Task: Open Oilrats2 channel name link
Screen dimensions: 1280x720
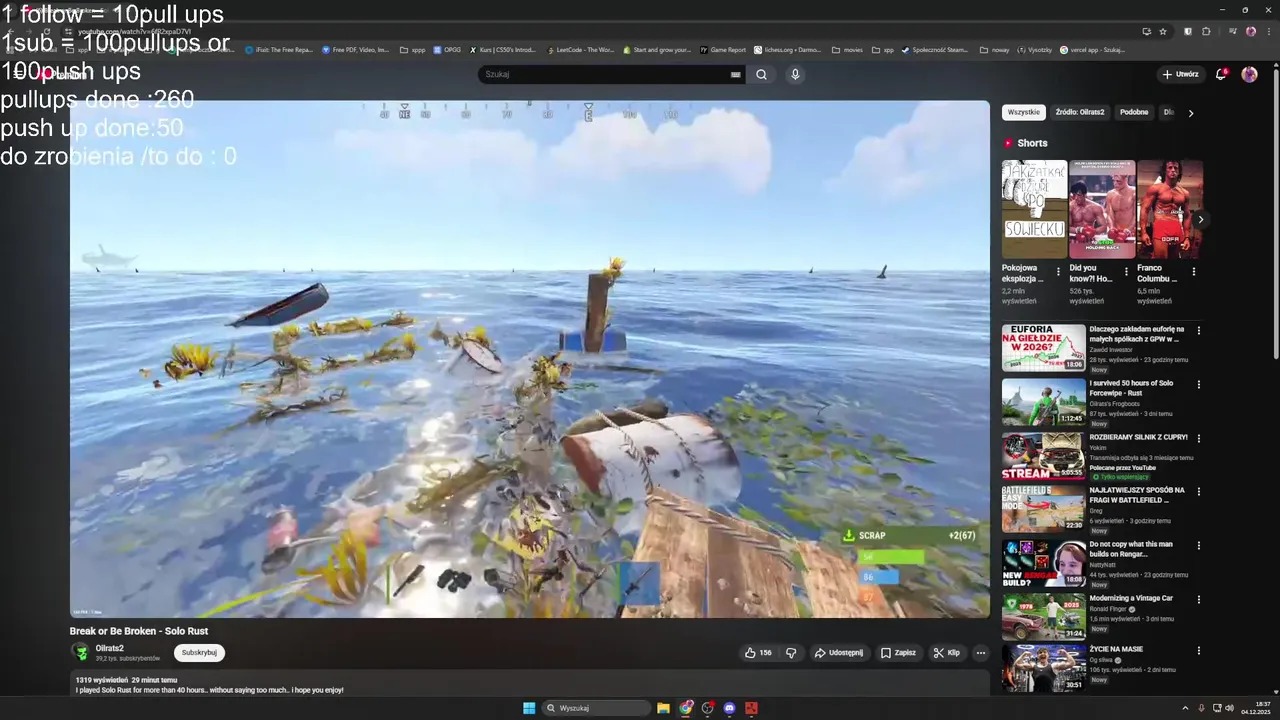Action: click(110, 648)
